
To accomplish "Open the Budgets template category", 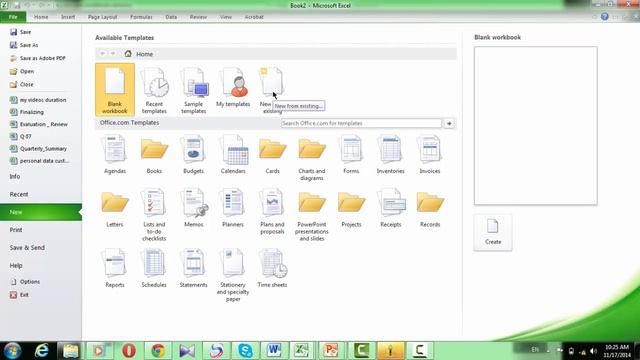I will [193, 154].
